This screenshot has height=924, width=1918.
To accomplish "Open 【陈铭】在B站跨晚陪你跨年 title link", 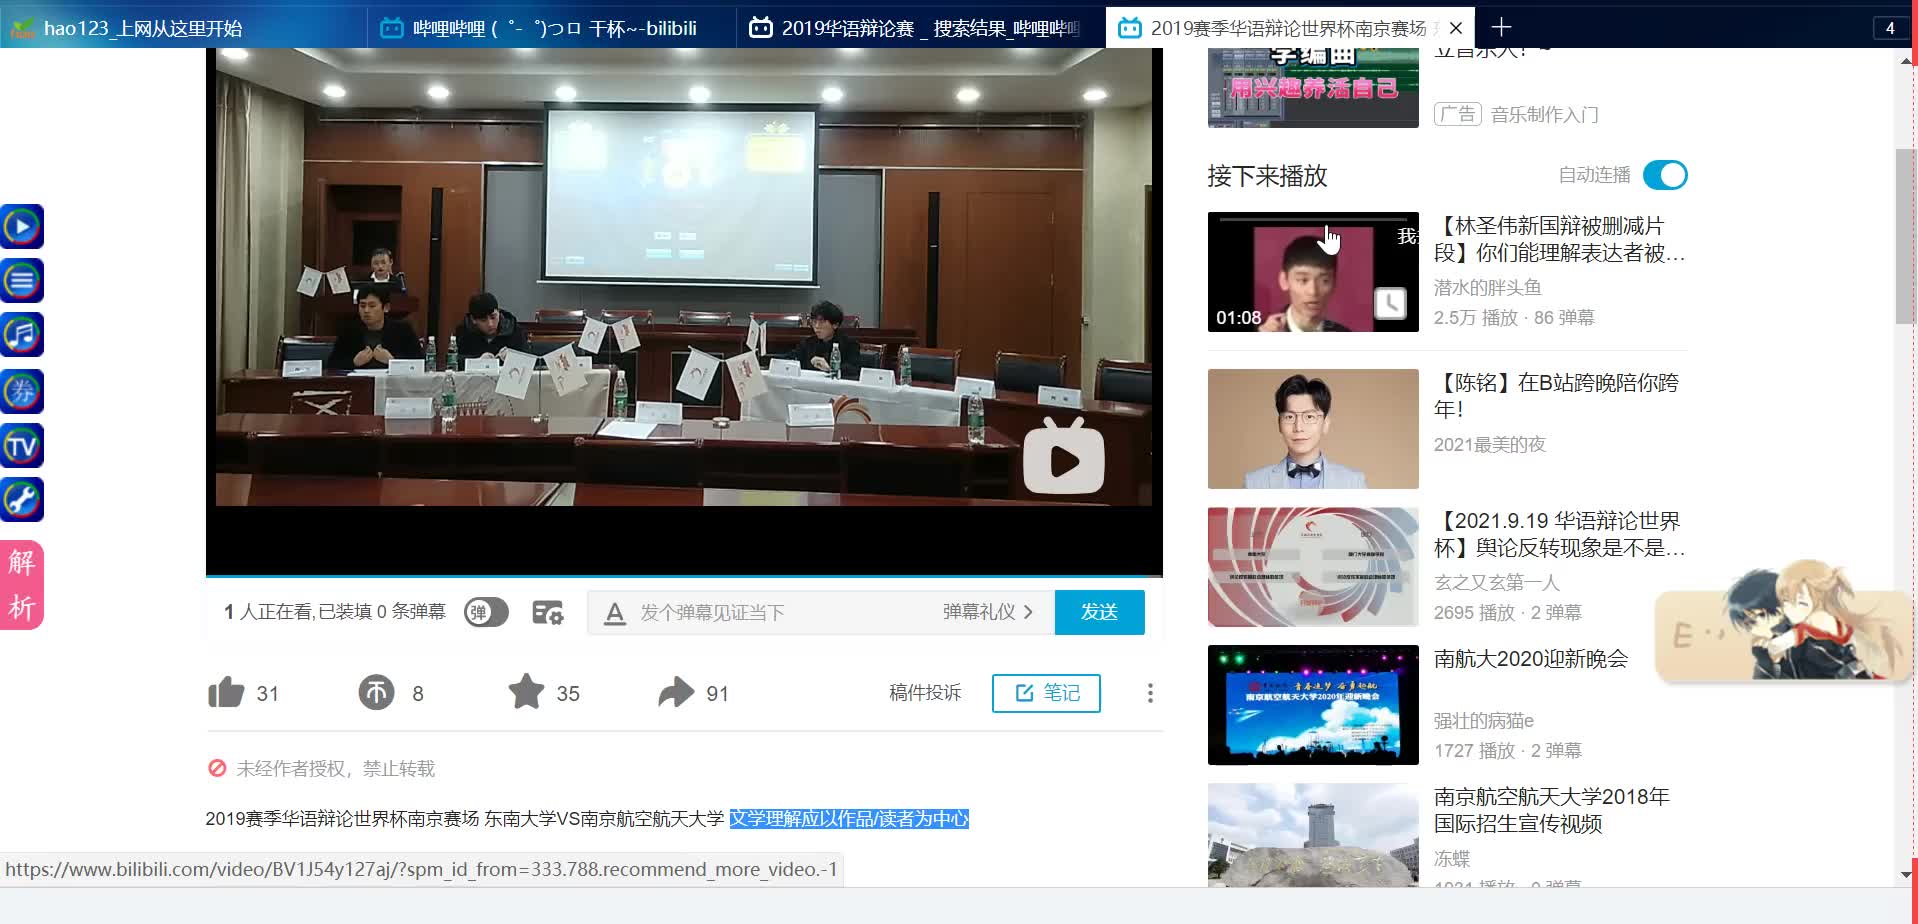I will coord(1556,396).
